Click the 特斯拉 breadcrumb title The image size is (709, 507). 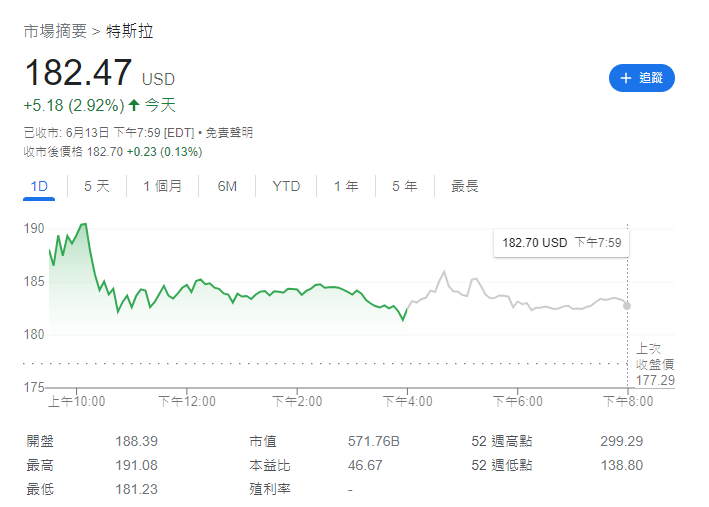point(130,31)
